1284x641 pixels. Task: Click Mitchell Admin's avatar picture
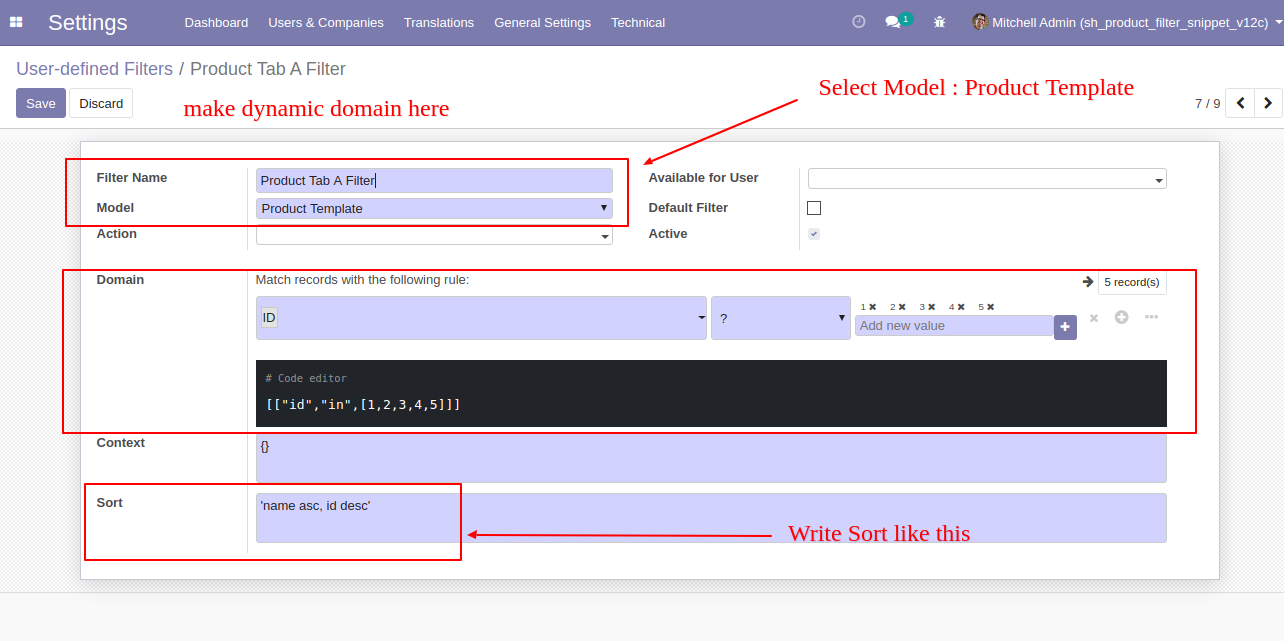[980, 22]
